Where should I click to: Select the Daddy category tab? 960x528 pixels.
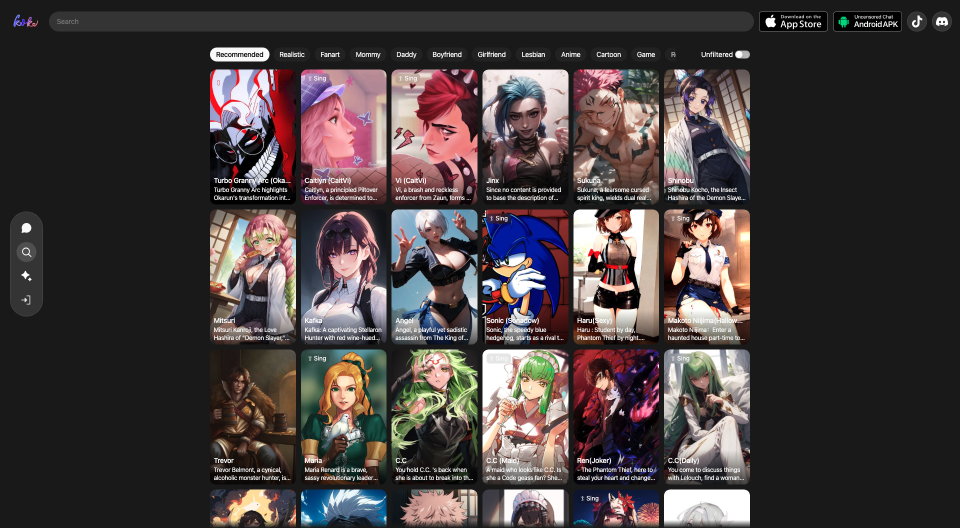click(407, 55)
